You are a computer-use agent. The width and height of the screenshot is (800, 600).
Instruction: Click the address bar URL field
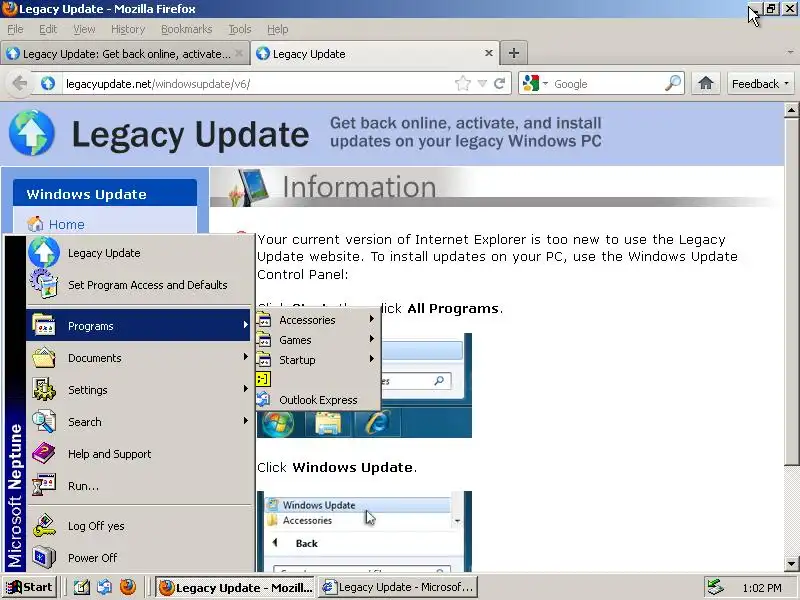click(258, 83)
